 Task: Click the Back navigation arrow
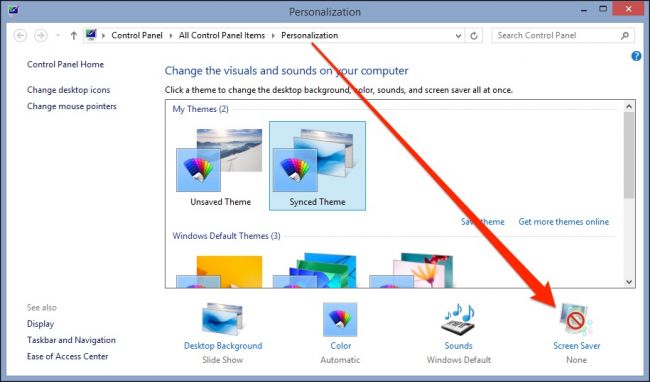[20, 36]
